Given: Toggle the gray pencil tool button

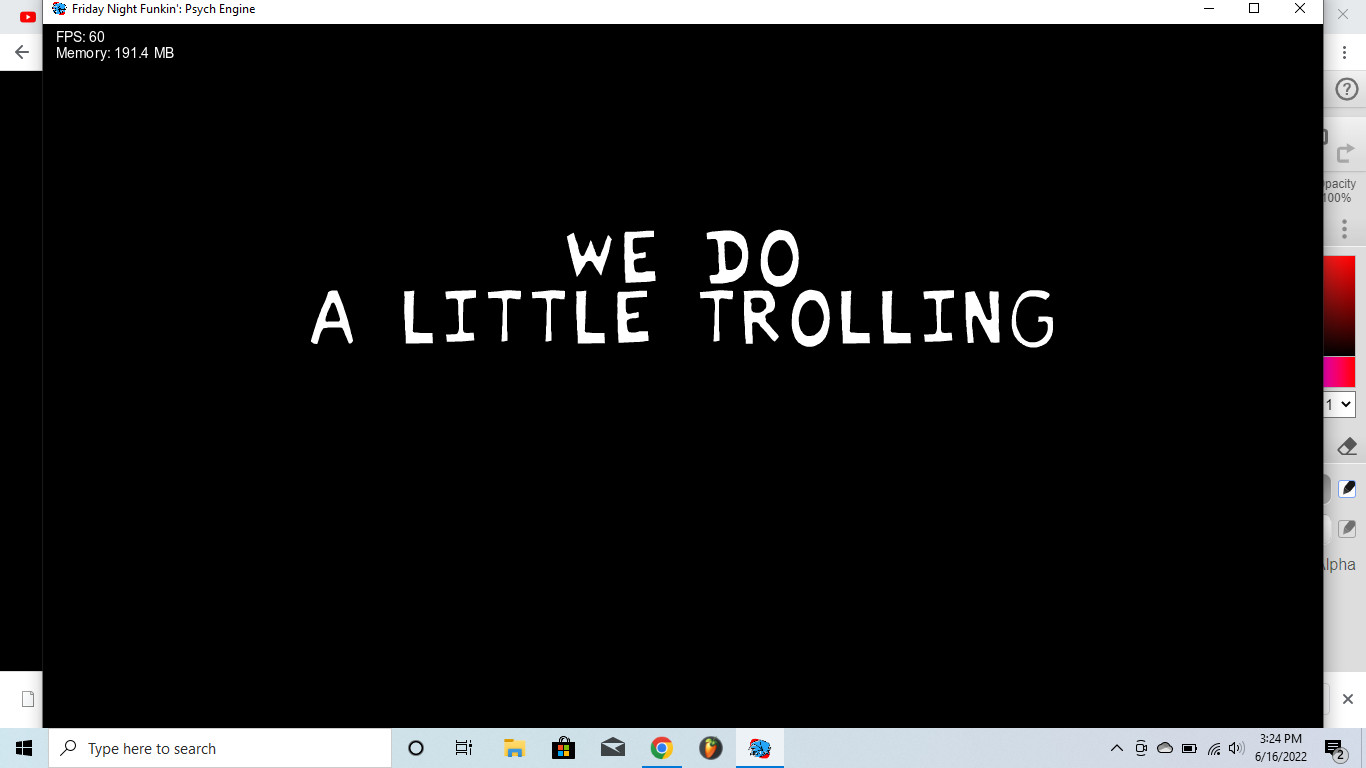Looking at the screenshot, I should (1347, 528).
